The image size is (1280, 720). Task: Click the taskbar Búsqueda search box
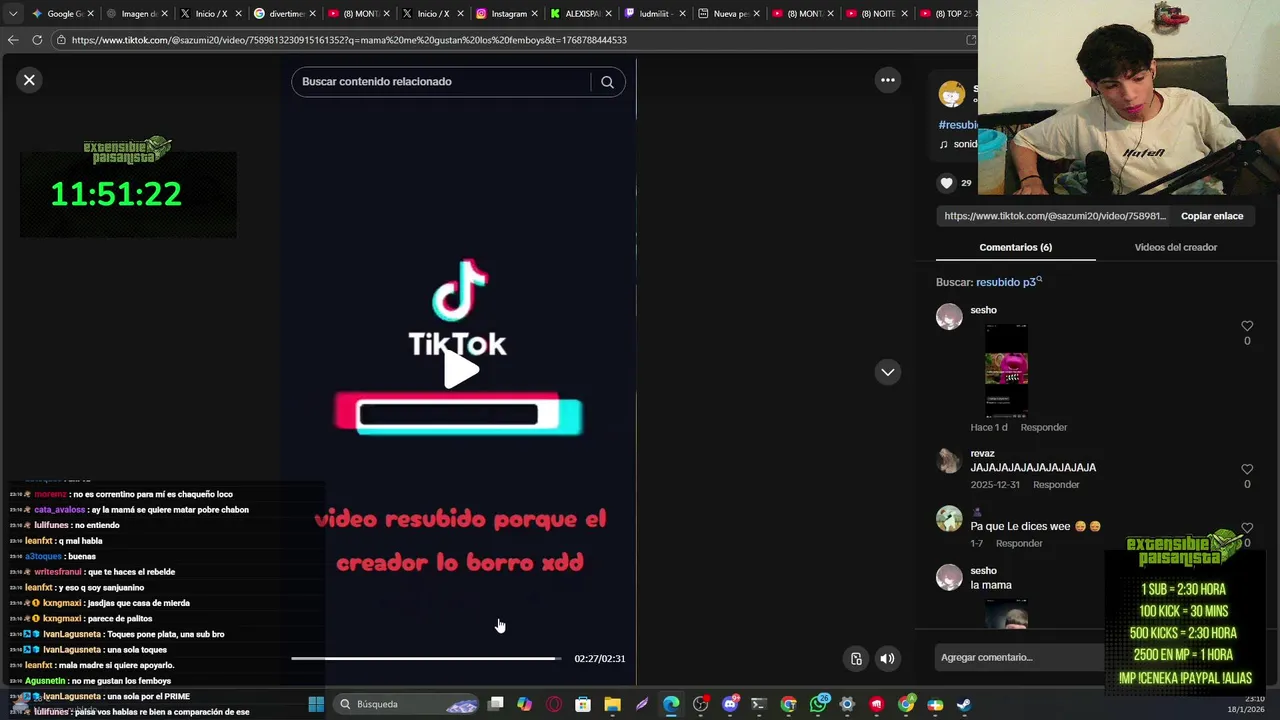[407, 704]
